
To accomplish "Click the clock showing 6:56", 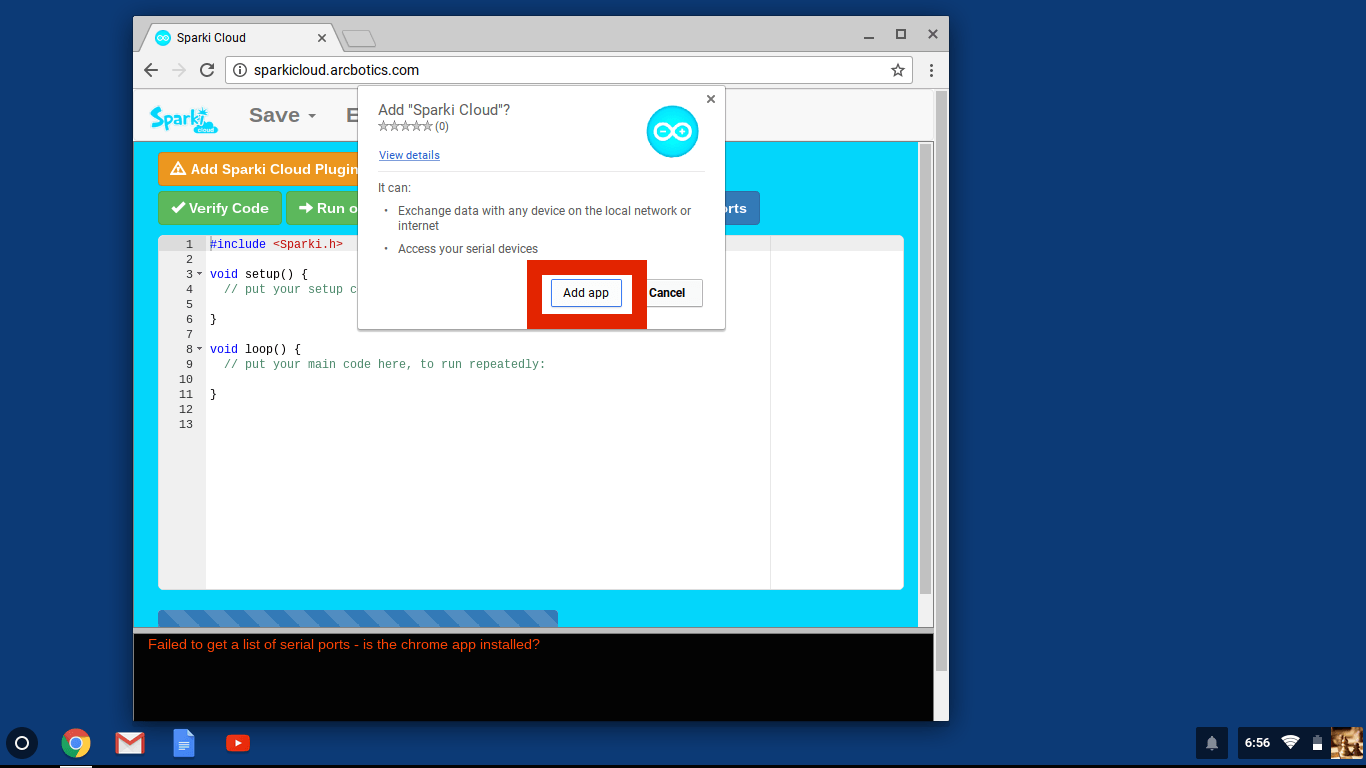I will [x=1257, y=743].
